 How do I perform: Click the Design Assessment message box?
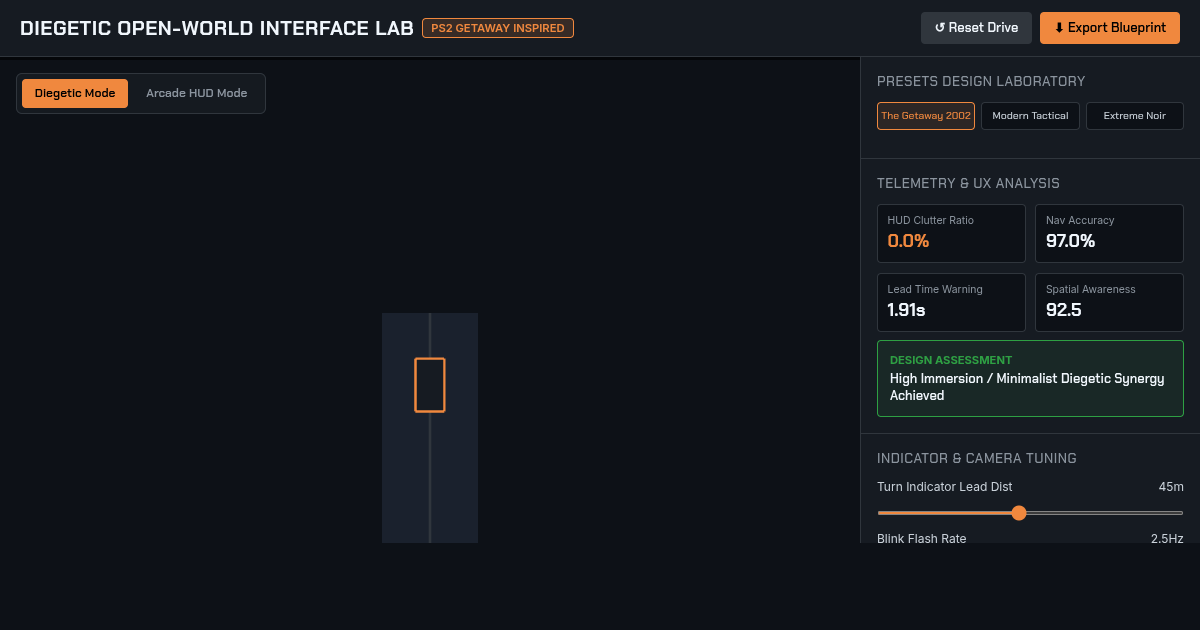tap(1030, 378)
